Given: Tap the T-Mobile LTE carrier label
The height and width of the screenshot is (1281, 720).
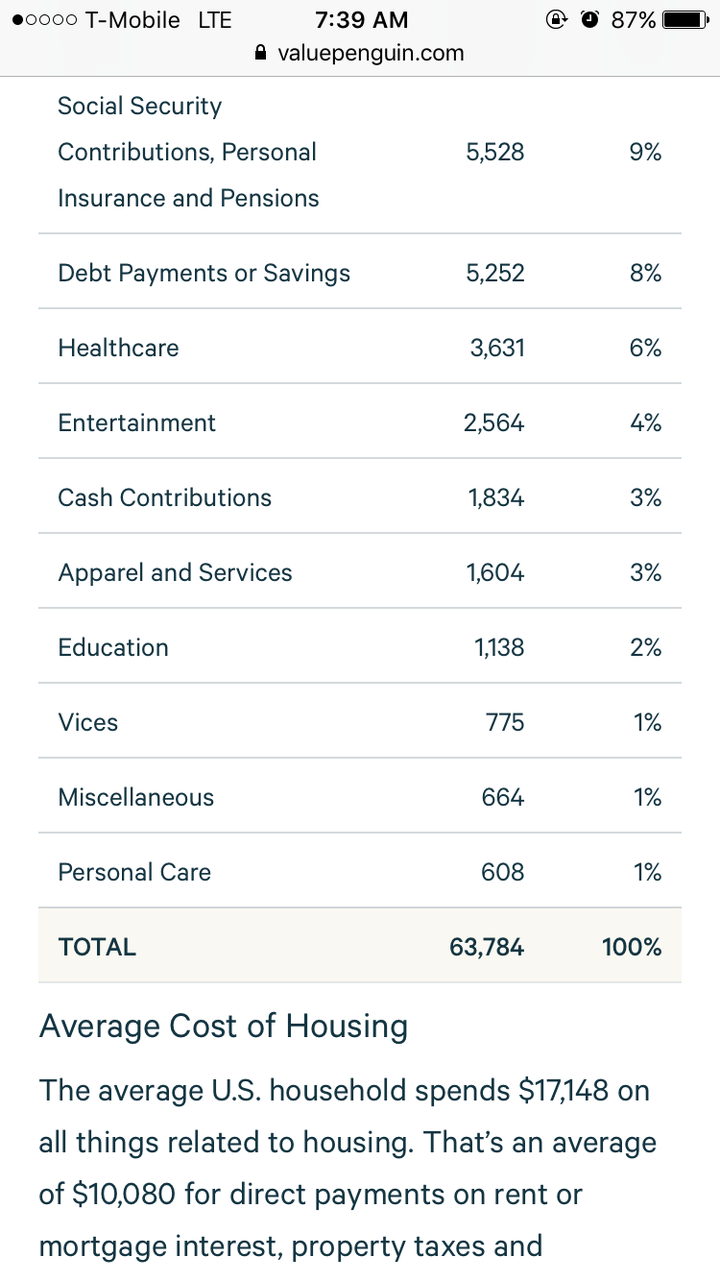Looking at the screenshot, I should pyautogui.click(x=158, y=20).
